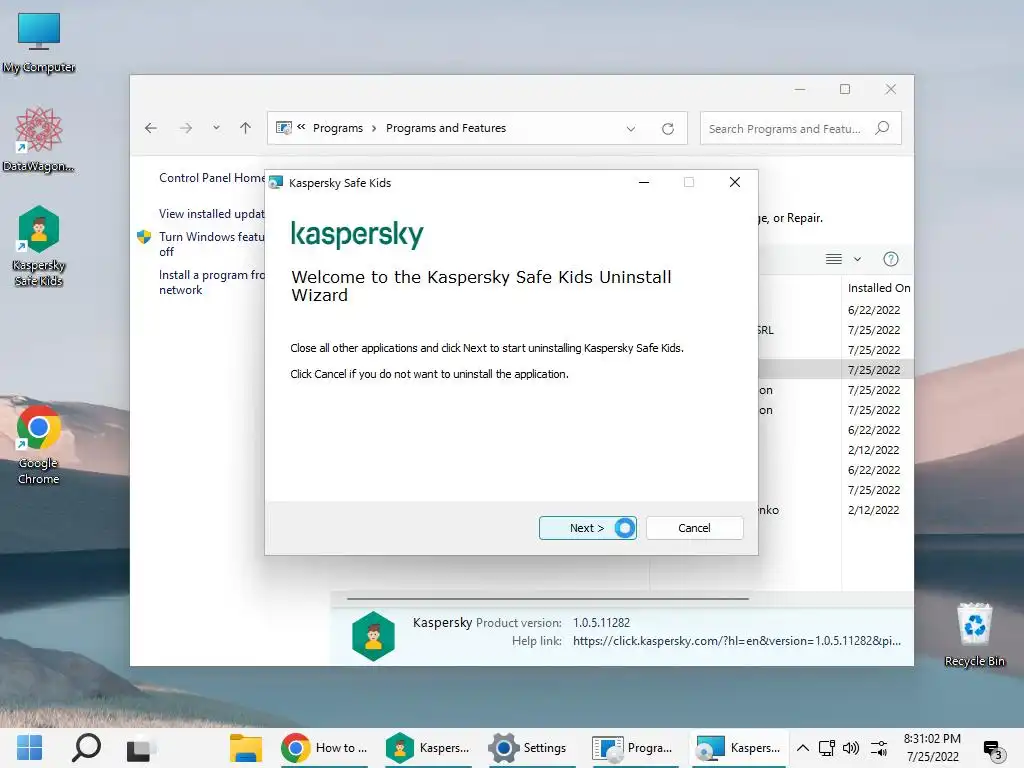
Task: Open Control Panel Home link
Action: (x=212, y=178)
